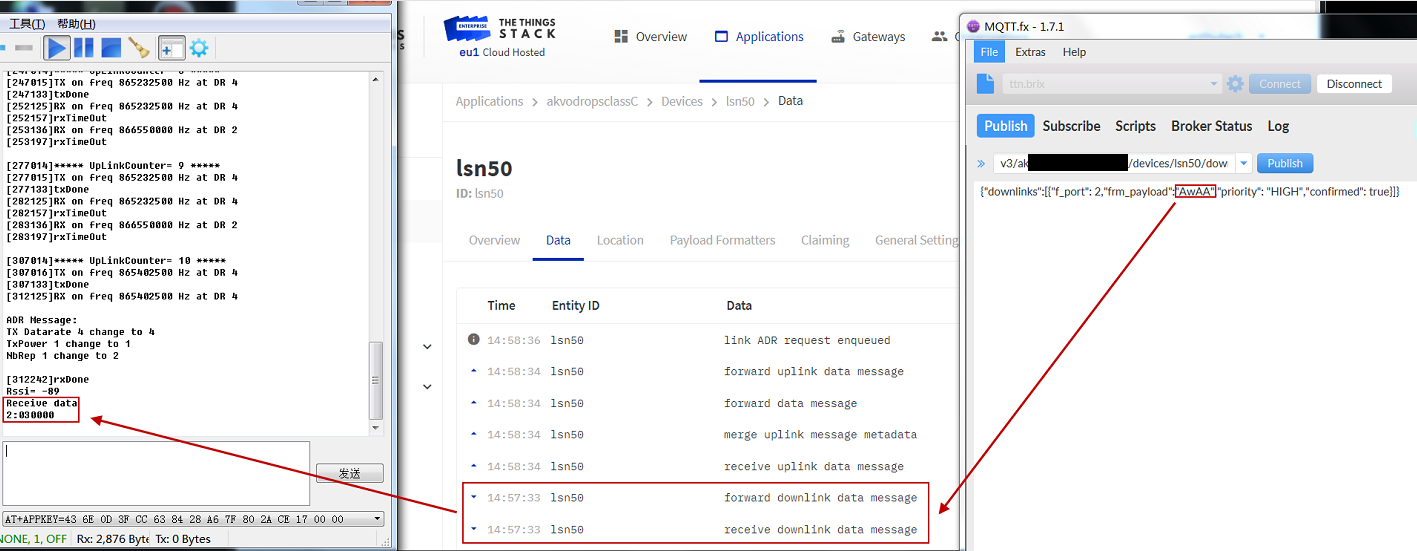1417x551 pixels.
Task: Click uplink arrow on forward data message row
Action: 474,403
